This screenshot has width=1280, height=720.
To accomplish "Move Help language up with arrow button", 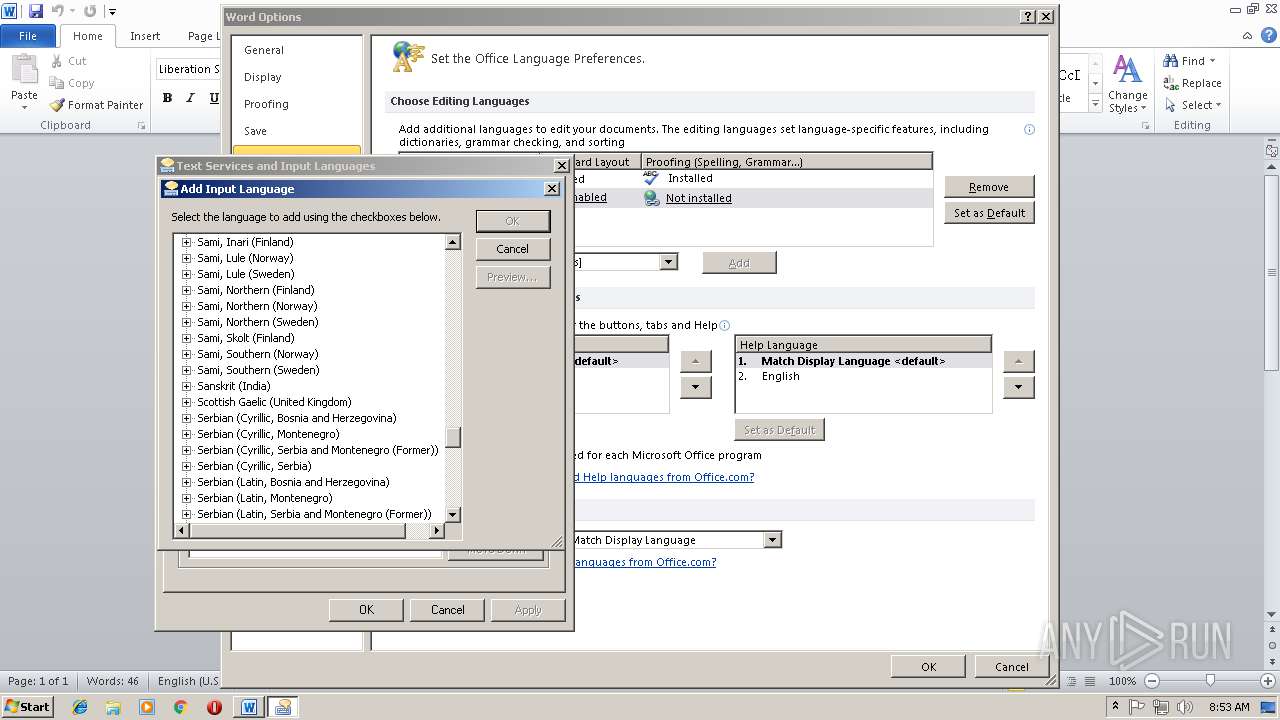I will point(1018,361).
